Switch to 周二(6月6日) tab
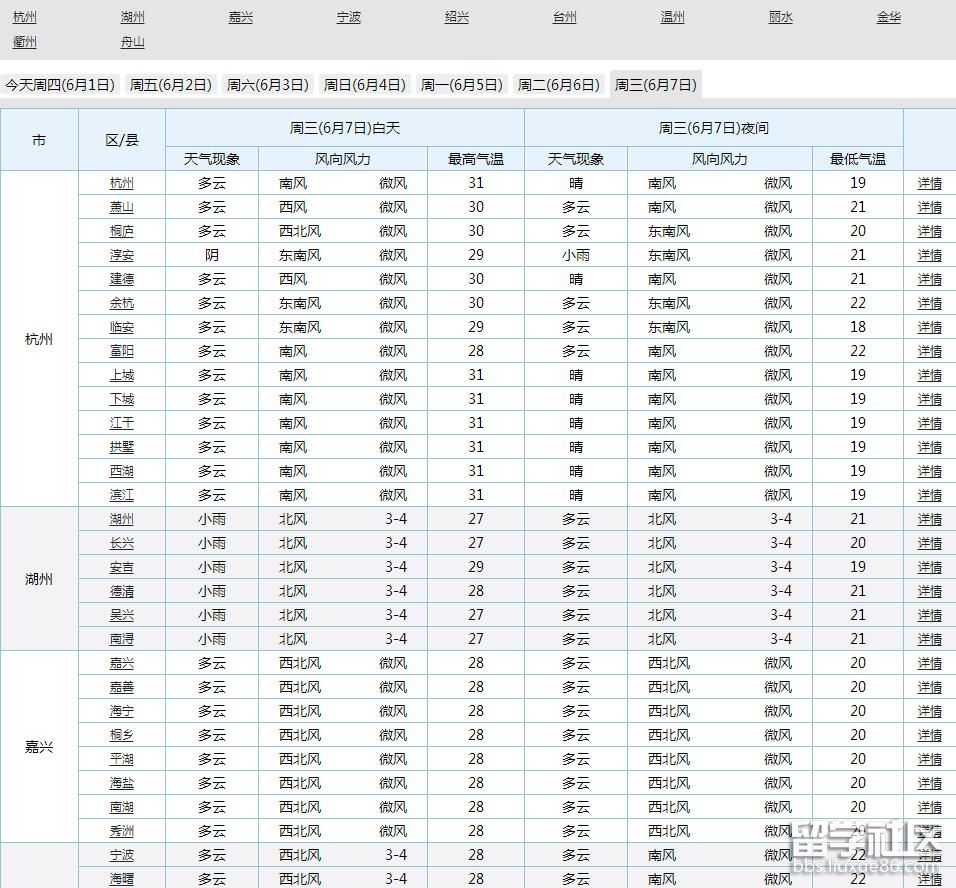This screenshot has height=888, width=956. pyautogui.click(x=559, y=85)
